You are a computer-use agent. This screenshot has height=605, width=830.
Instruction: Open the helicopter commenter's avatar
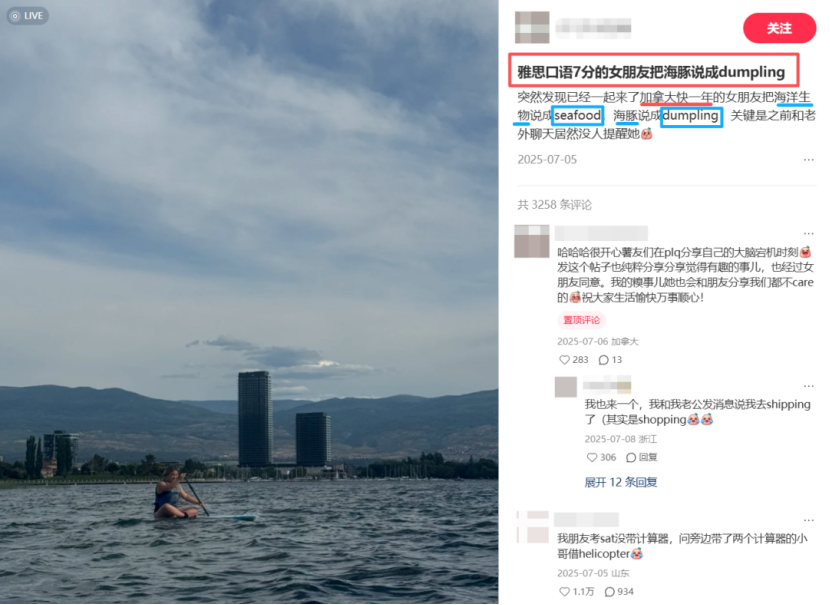coord(533,527)
